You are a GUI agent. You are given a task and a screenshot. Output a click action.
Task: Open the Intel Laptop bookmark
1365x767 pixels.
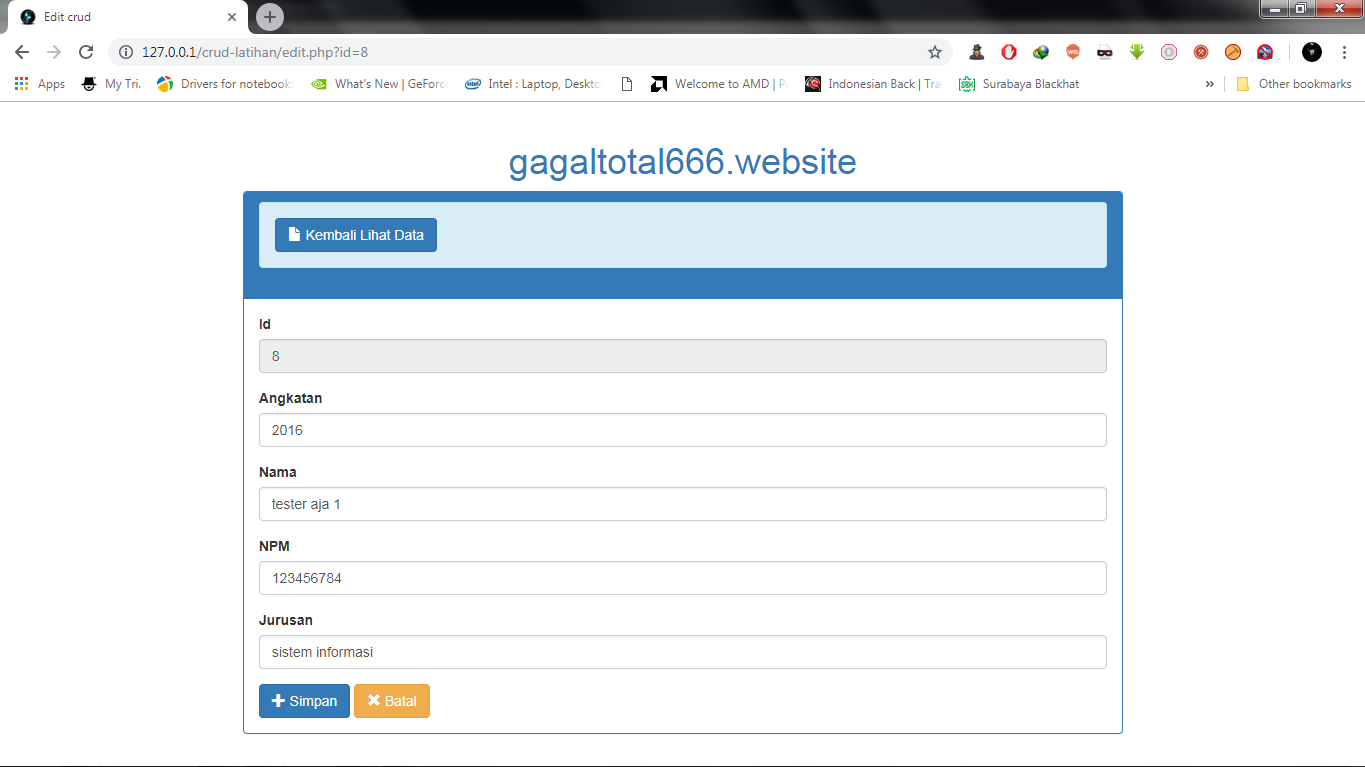pos(533,84)
